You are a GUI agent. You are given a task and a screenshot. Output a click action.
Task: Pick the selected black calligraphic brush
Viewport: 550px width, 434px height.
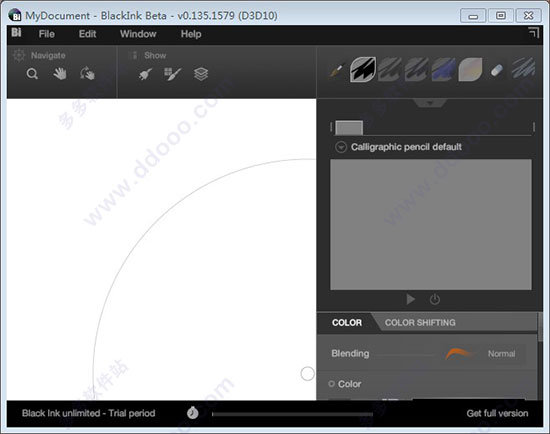coord(363,69)
